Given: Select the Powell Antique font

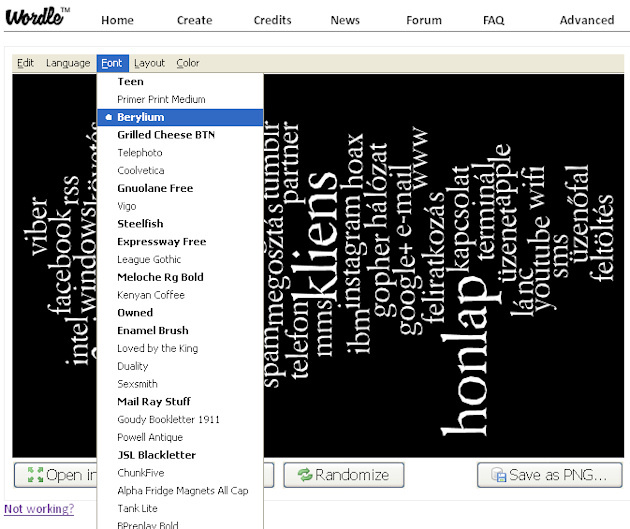Looking at the screenshot, I should click(x=180, y=437).
